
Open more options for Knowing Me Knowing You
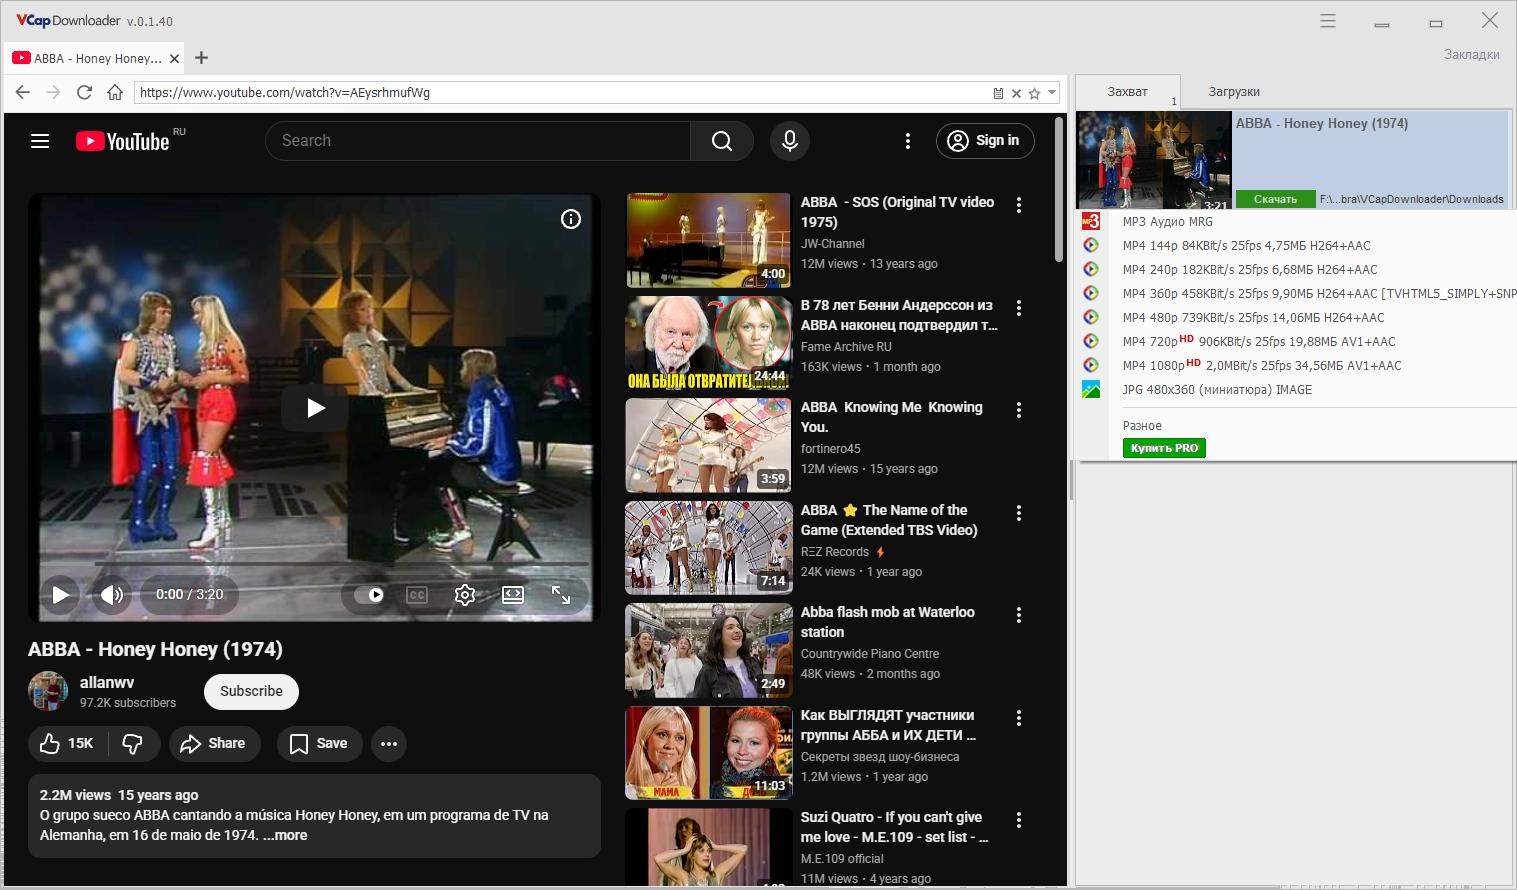click(1019, 410)
